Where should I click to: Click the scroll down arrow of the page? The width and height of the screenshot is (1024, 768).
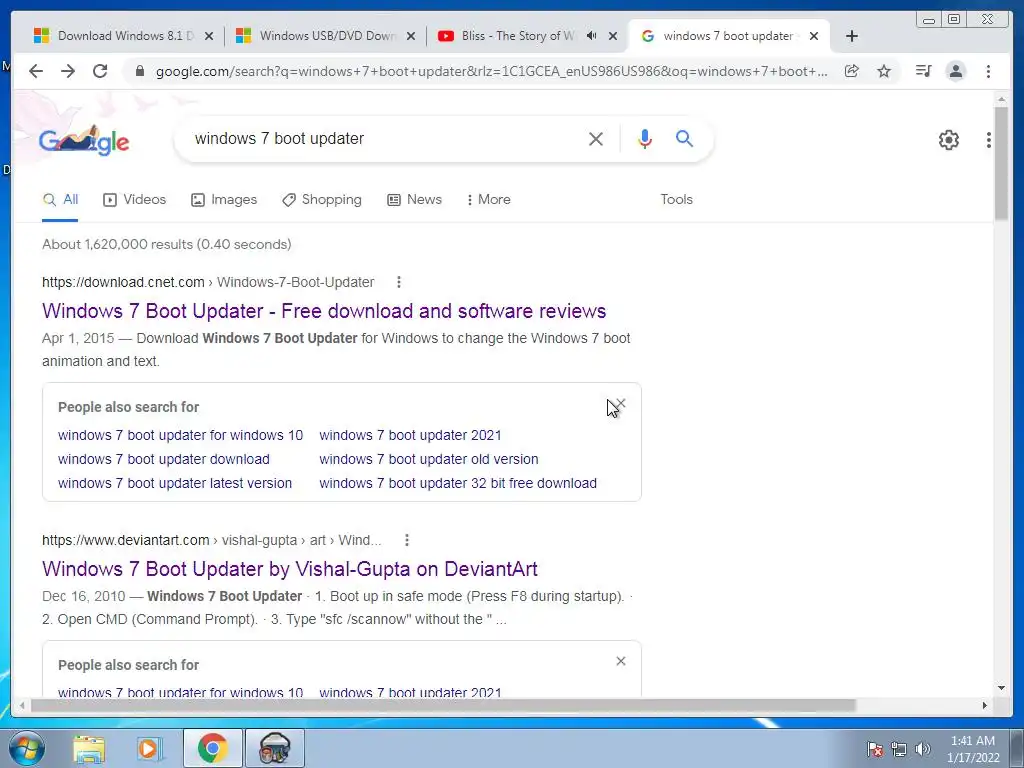1001,688
